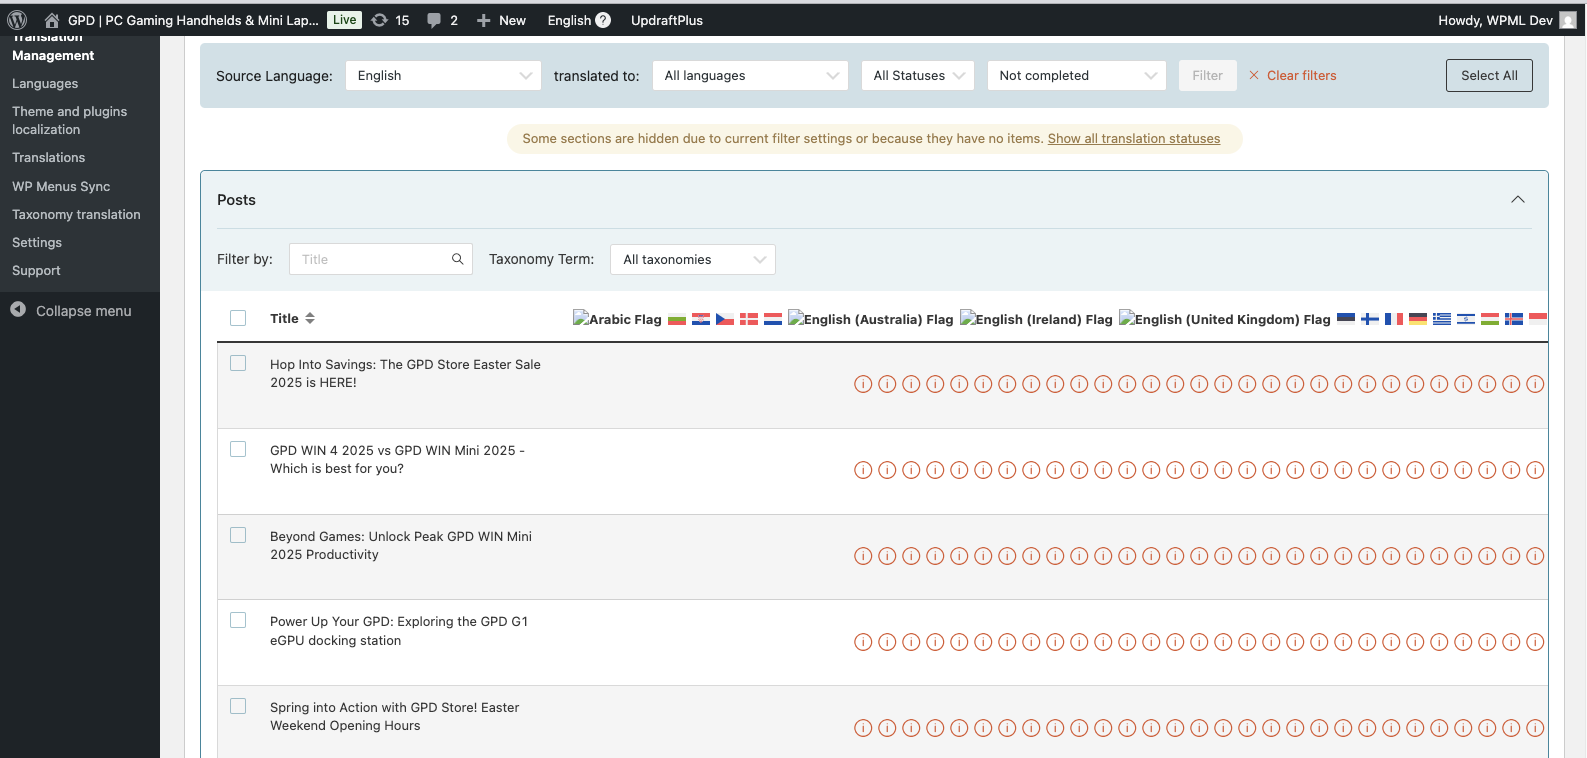1587x758 pixels.
Task: Click the GPD site name link
Action: (193, 20)
